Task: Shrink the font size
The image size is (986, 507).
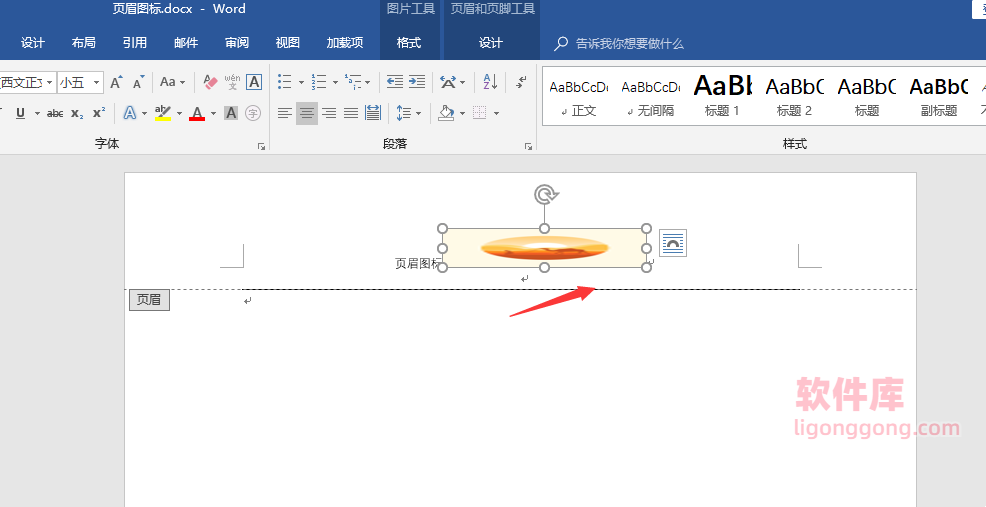Action: pos(138,82)
